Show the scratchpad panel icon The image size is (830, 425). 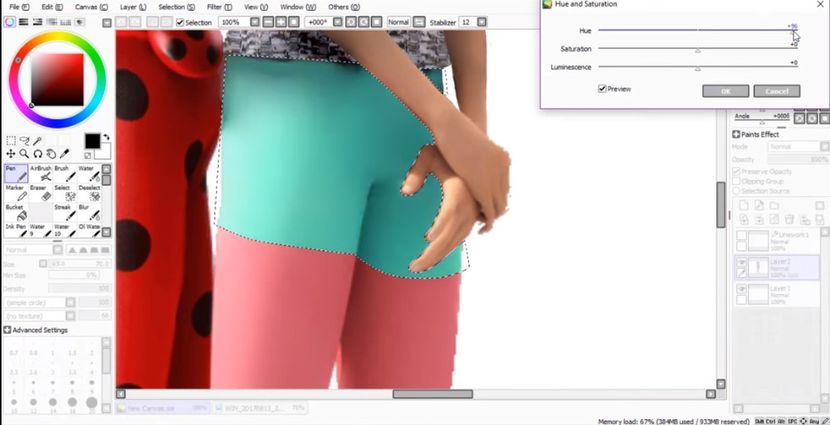tap(79, 22)
